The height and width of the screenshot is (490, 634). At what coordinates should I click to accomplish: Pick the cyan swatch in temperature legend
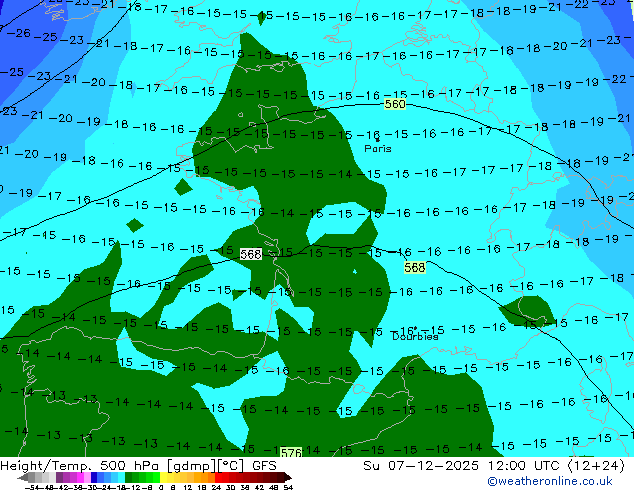click(121, 477)
